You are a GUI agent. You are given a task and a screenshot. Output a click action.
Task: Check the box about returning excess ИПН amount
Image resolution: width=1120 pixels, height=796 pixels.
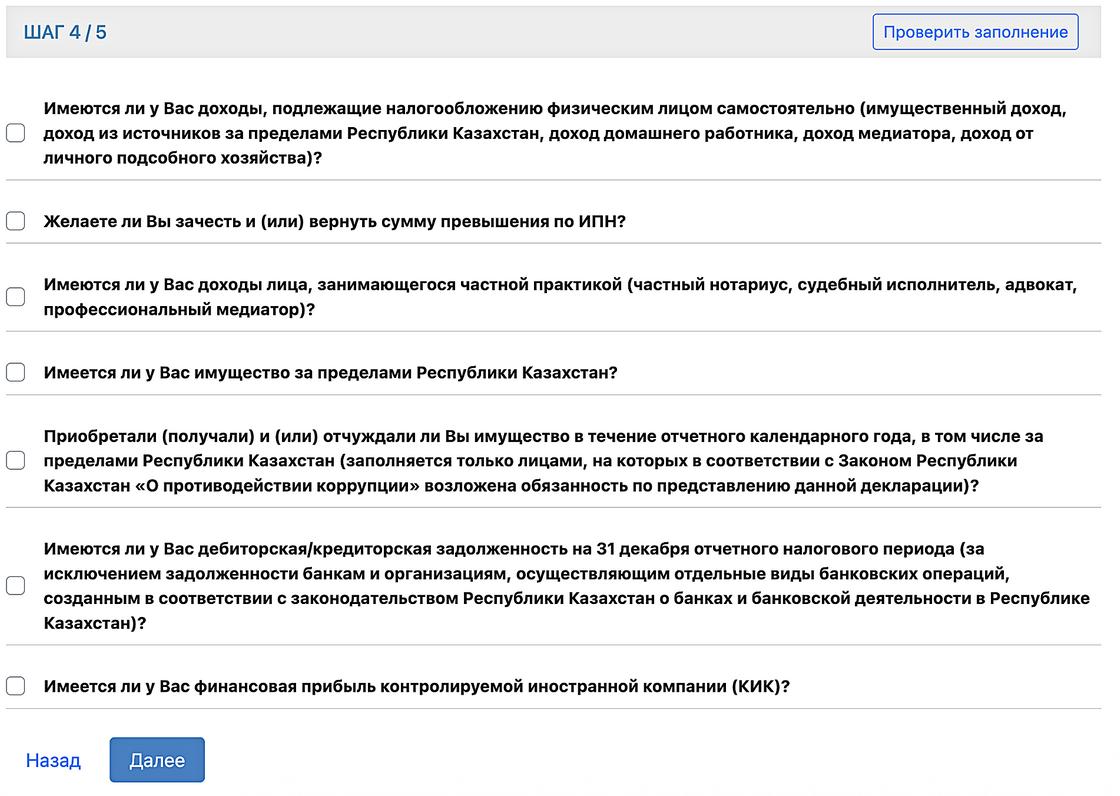tap(15, 221)
